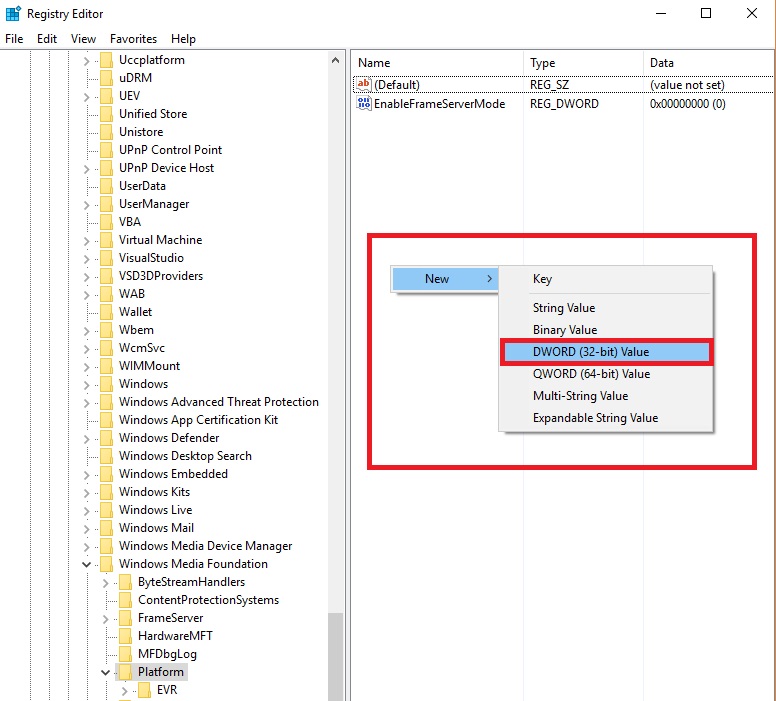This screenshot has height=701, width=776.
Task: Select the Windows Live key
Action: (155, 510)
